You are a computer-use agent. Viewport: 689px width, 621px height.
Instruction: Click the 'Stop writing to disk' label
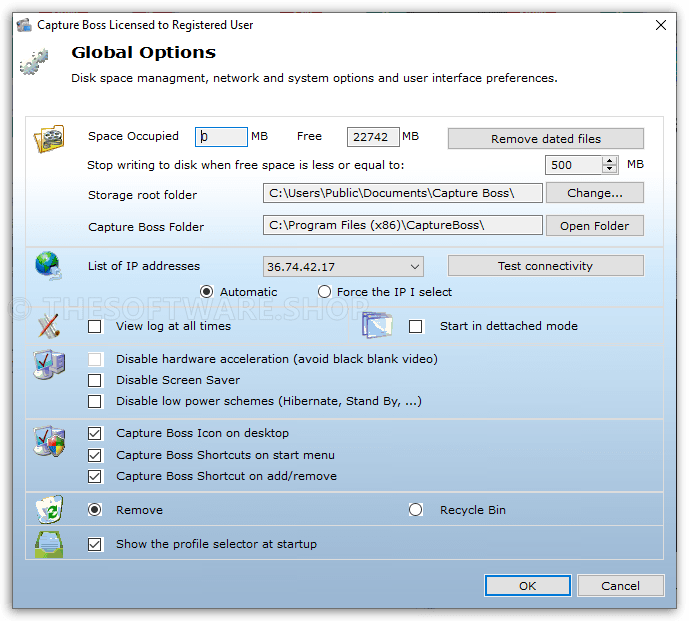click(246, 165)
